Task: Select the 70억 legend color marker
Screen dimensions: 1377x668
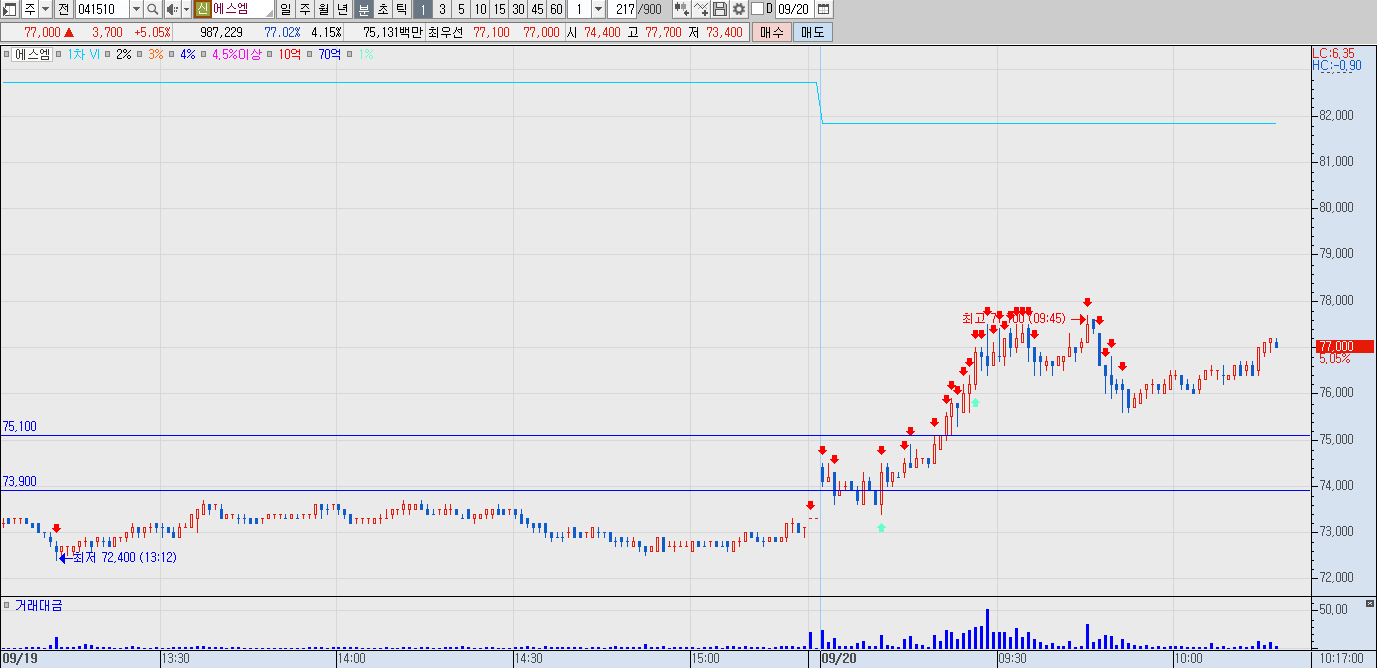Action: (x=309, y=54)
